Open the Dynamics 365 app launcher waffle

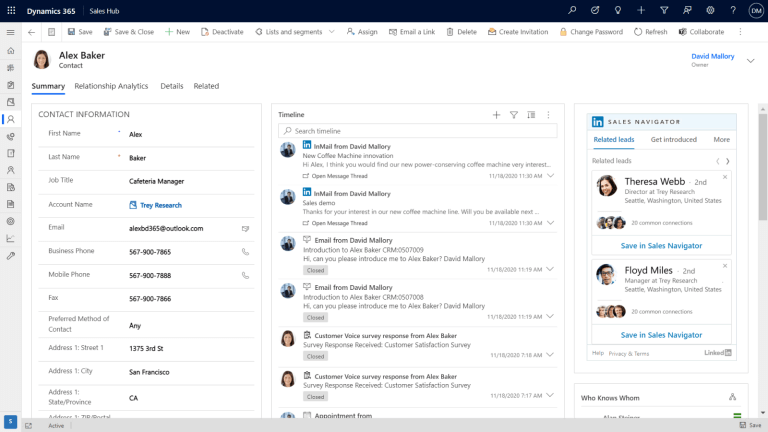point(11,10)
